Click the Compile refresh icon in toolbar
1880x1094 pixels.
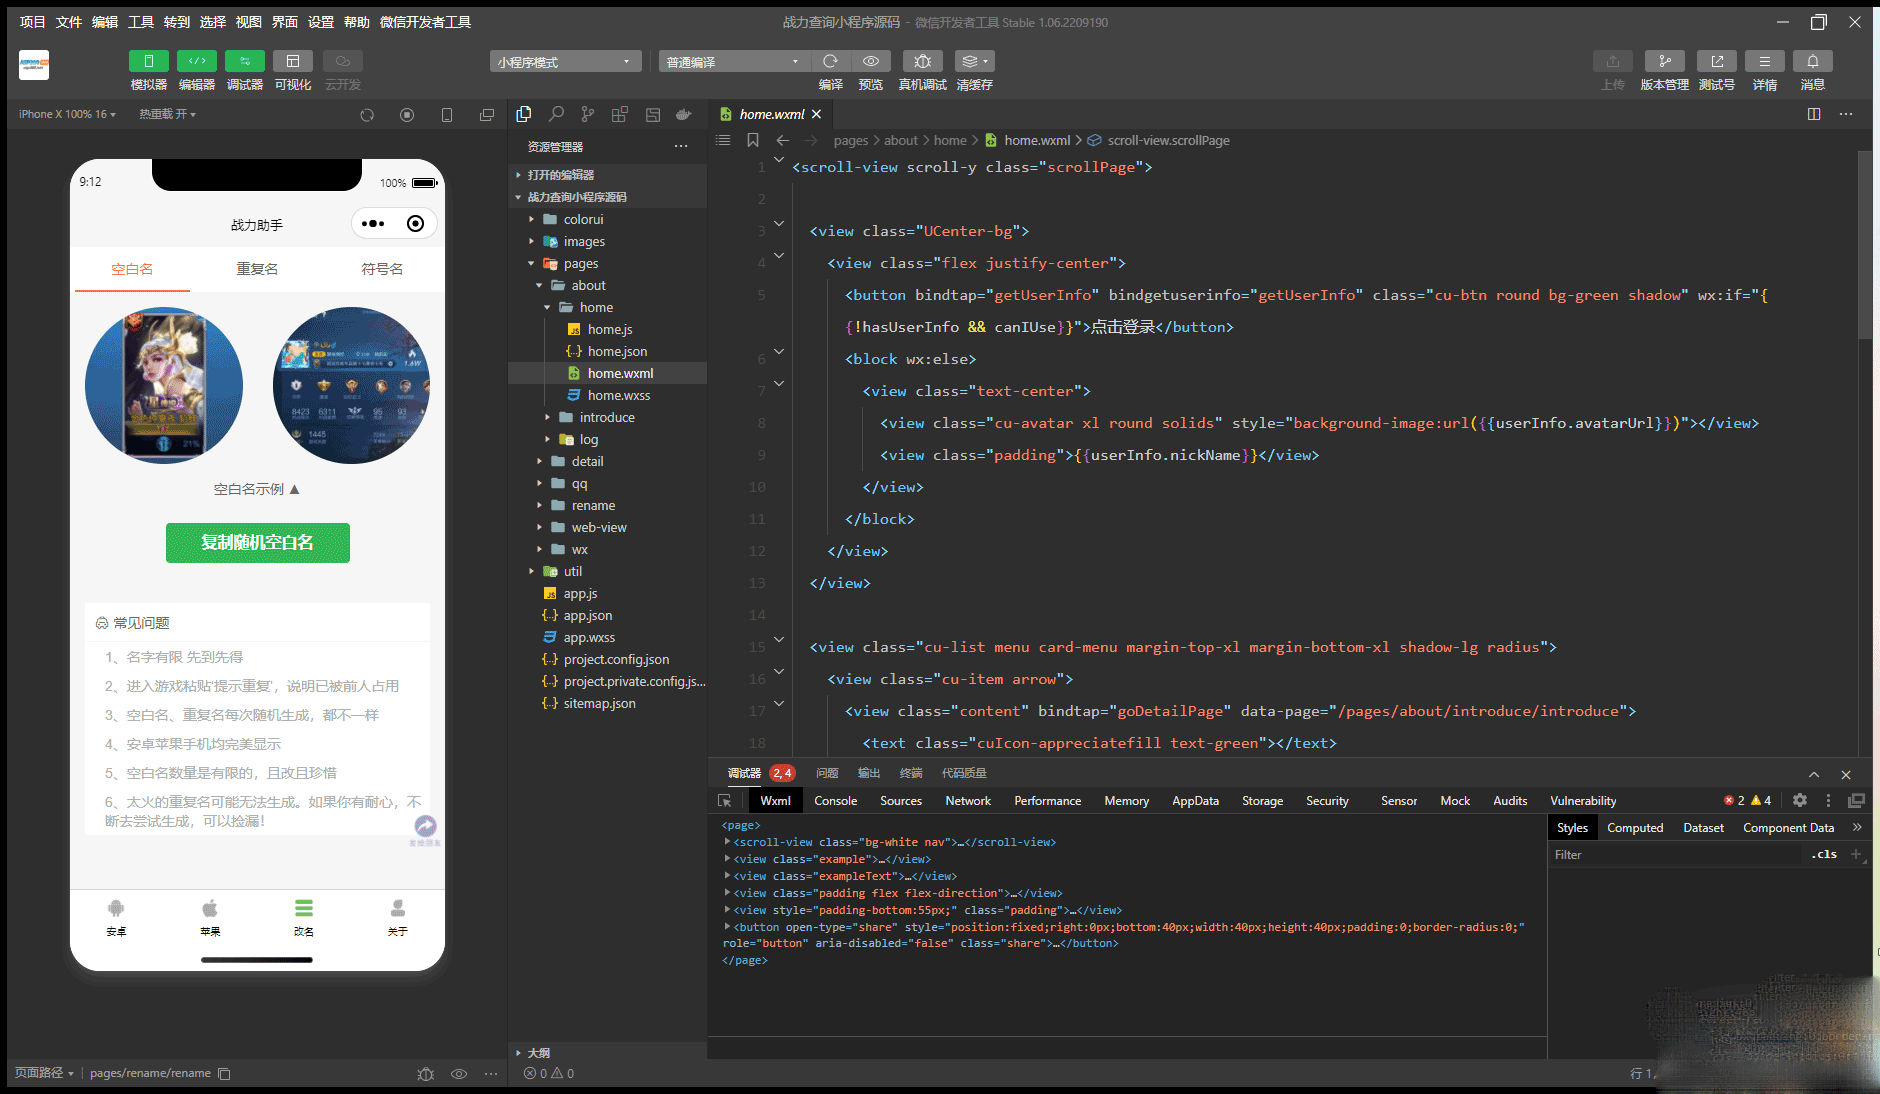(x=830, y=61)
